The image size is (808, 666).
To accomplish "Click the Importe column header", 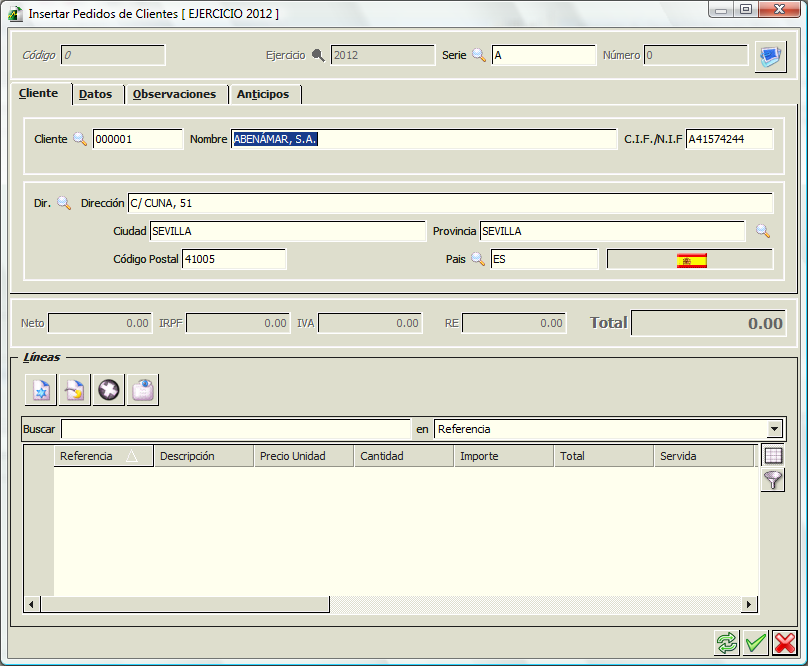I will (x=504, y=456).
